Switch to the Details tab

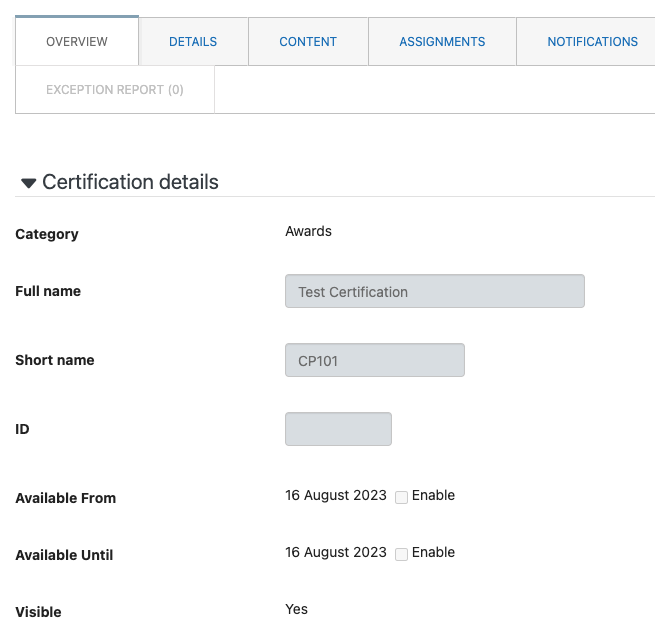[x=193, y=42]
